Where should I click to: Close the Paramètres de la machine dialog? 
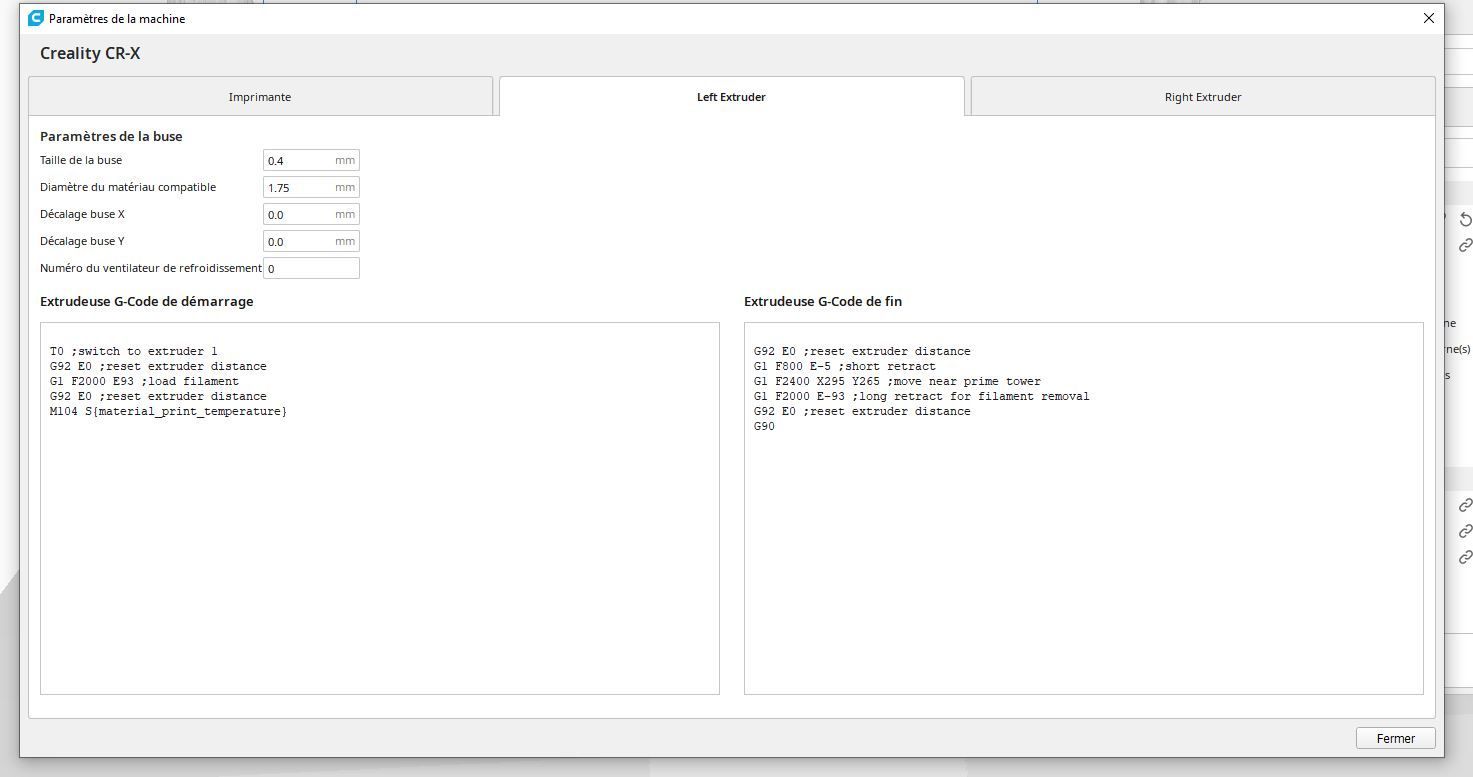pyautogui.click(x=1428, y=18)
